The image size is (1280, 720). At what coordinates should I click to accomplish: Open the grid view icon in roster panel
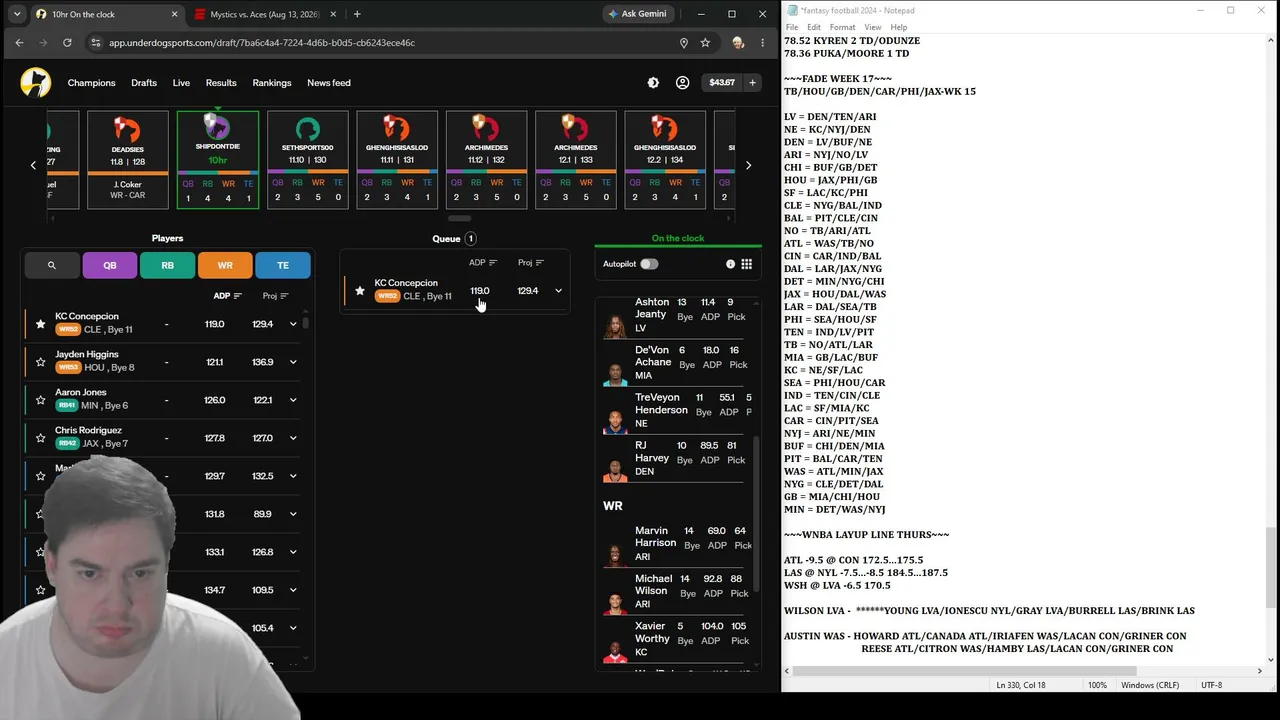(746, 264)
